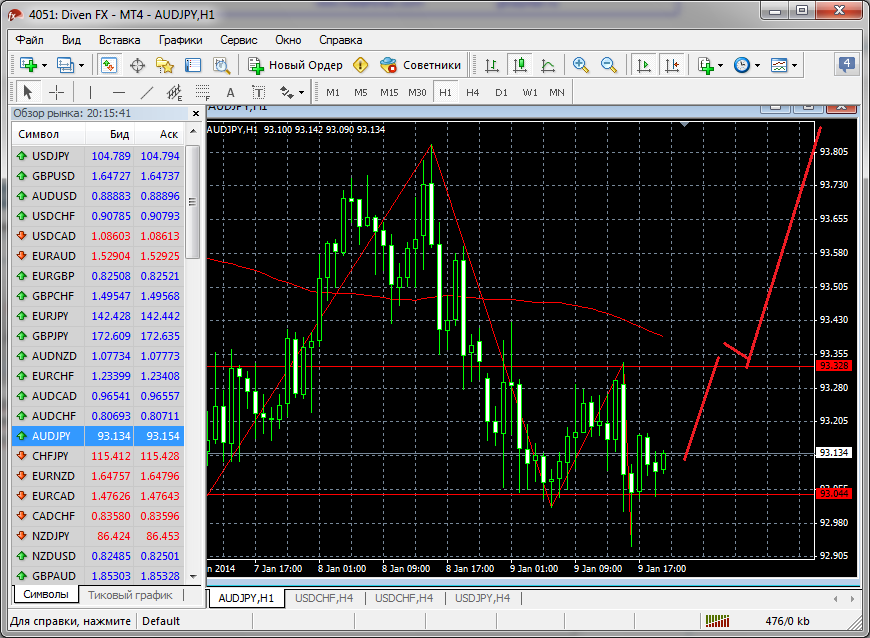The image size is (870, 638).
Task: Open the MetaEditor yellow diamond icon
Action: click(x=361, y=65)
